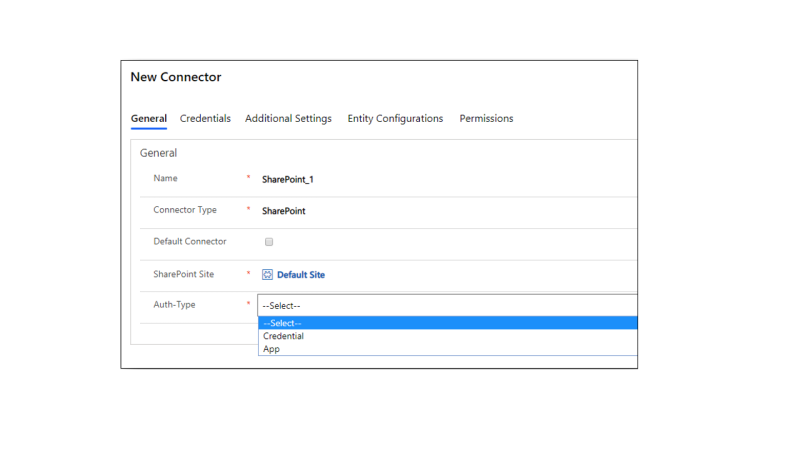Click the Name field label
The image size is (800, 450).
click(165, 179)
